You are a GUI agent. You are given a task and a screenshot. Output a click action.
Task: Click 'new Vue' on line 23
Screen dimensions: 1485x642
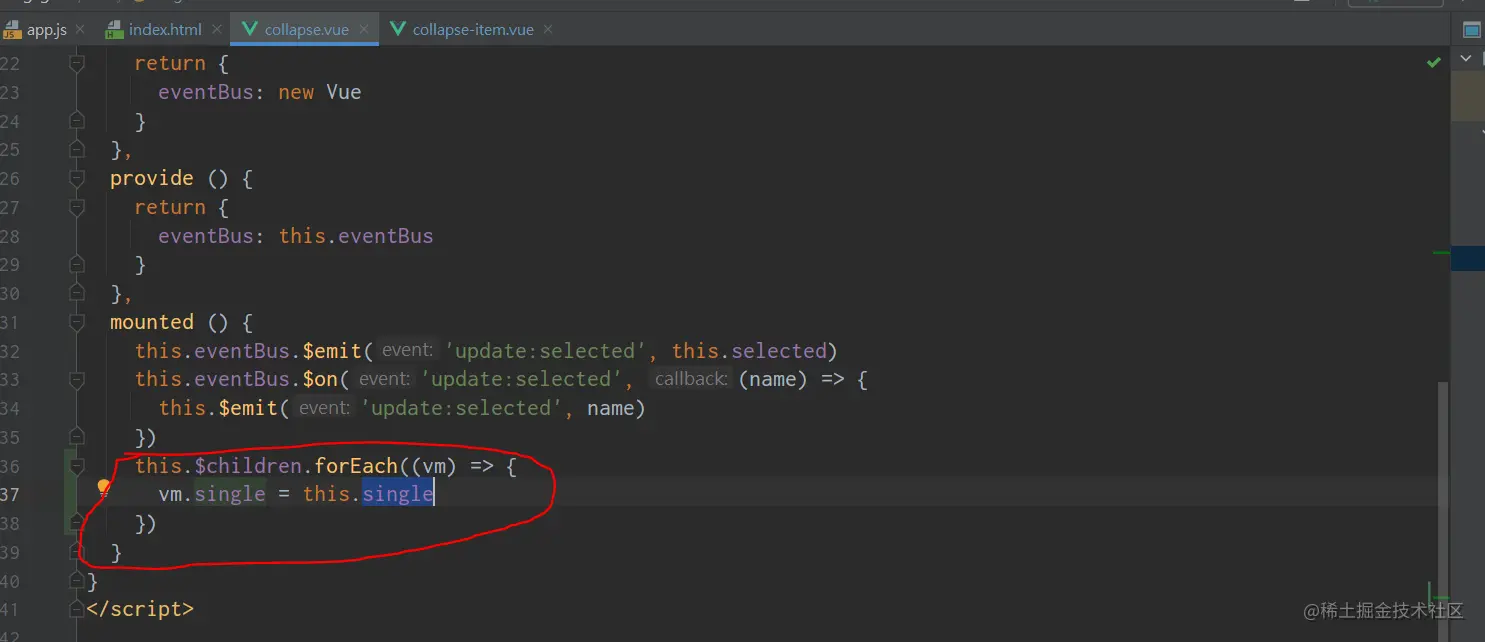[320, 92]
